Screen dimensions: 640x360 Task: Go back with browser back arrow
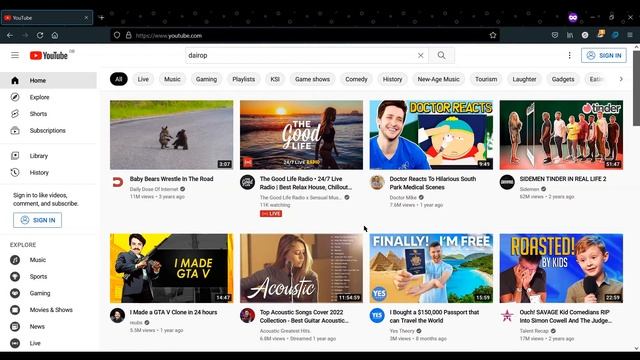coord(10,36)
